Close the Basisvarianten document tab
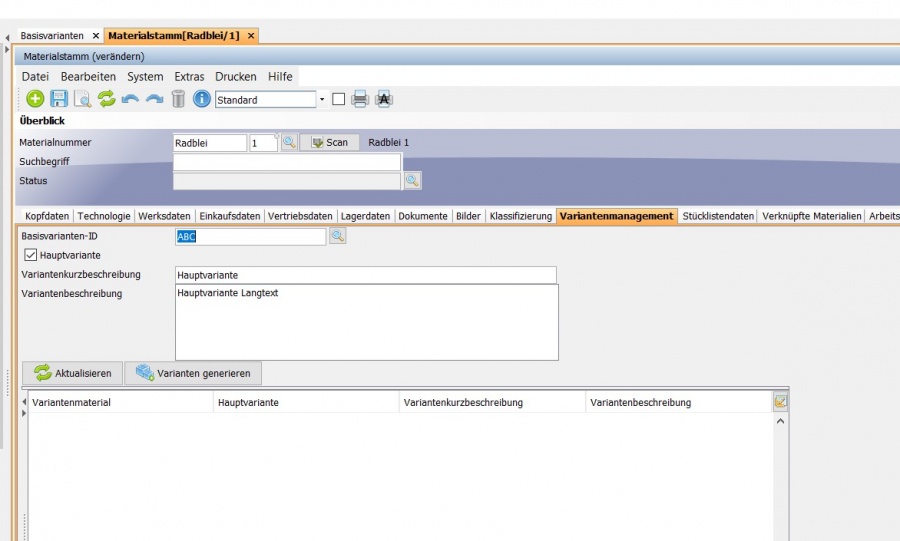 (x=96, y=36)
